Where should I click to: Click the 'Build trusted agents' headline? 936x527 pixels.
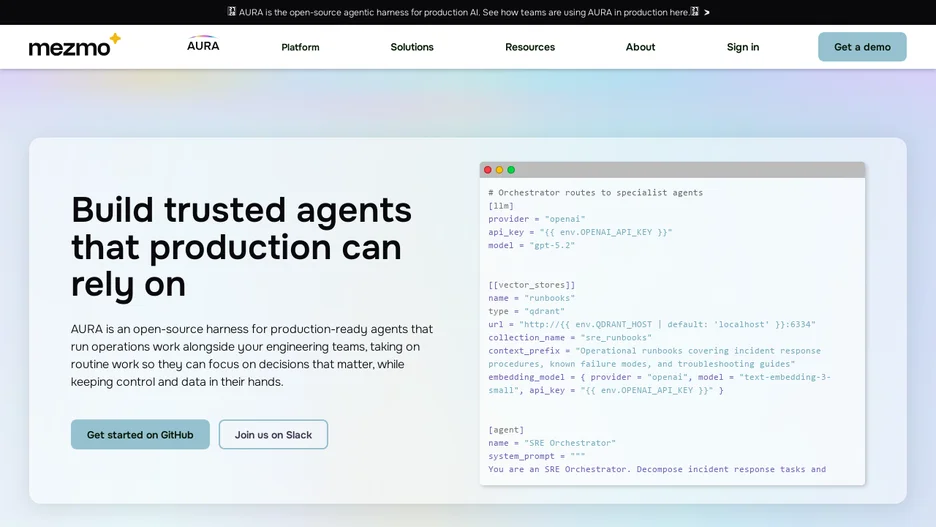click(241, 246)
